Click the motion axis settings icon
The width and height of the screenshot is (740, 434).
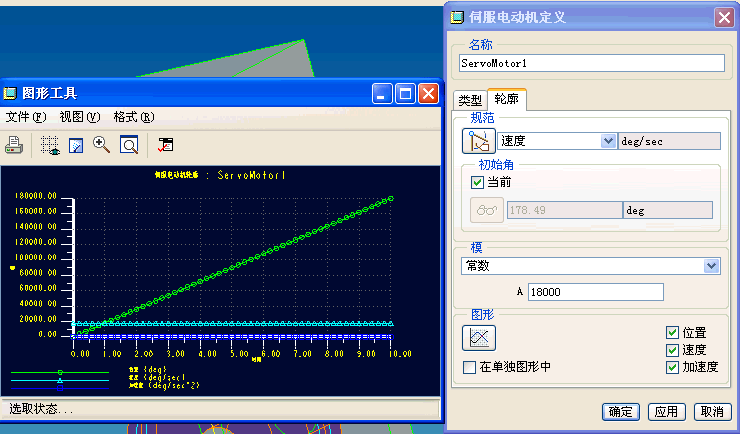point(479,141)
